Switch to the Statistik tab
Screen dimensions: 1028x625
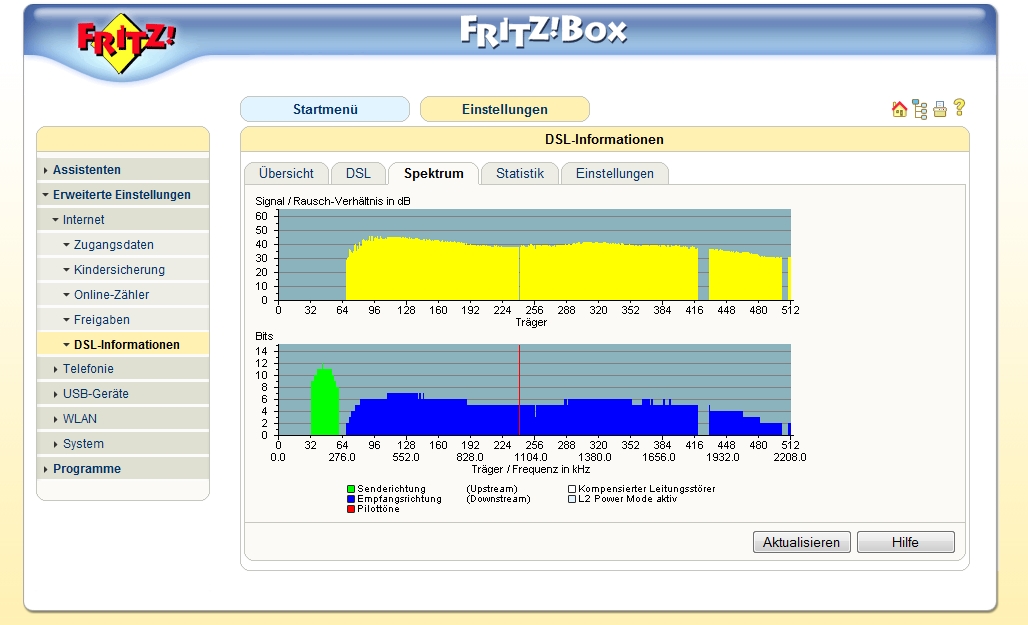pos(519,174)
